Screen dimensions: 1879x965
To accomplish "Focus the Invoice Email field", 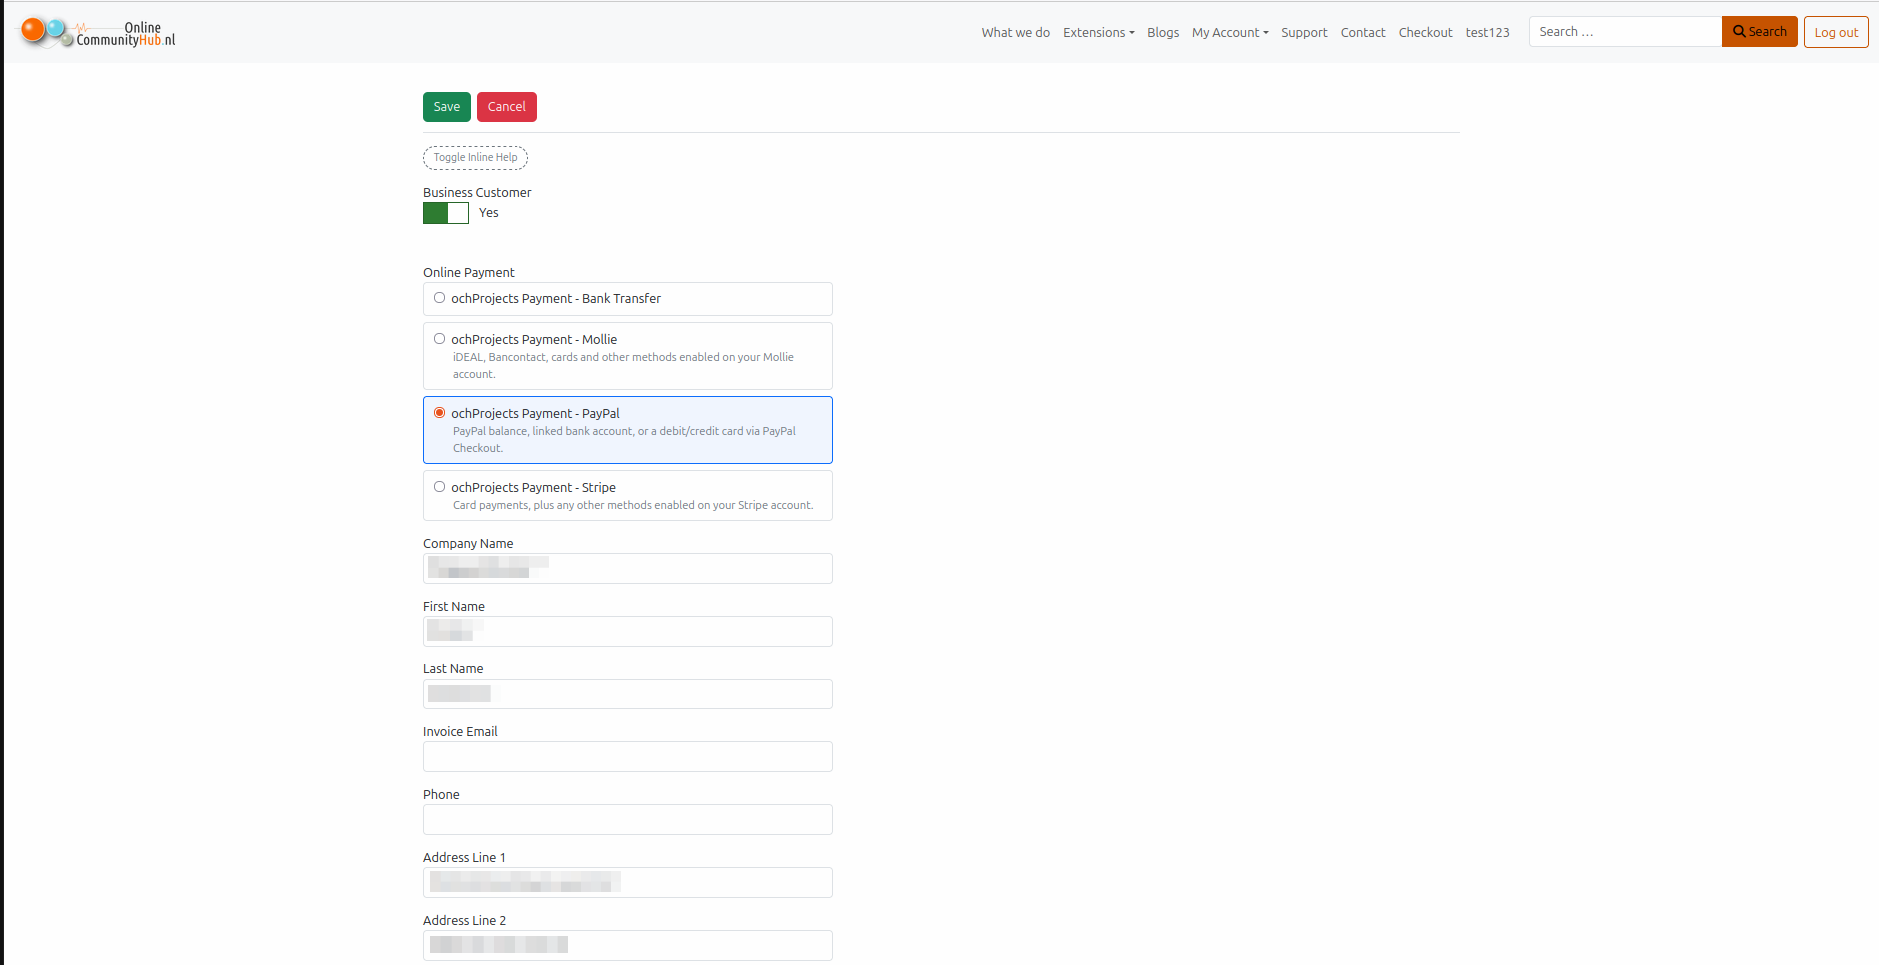I will pyautogui.click(x=628, y=757).
